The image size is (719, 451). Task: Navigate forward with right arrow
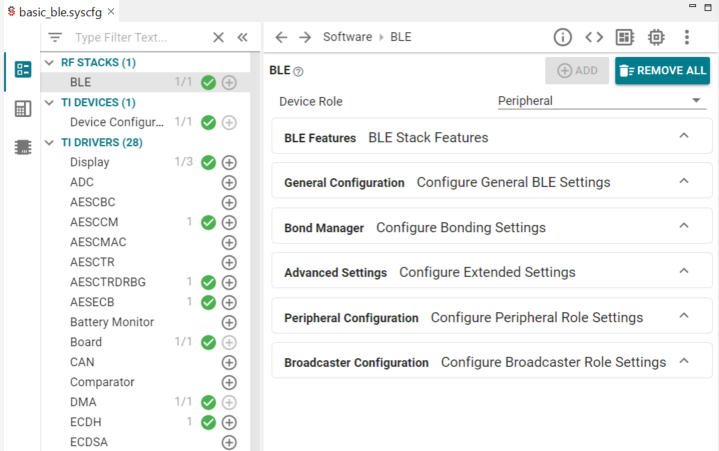click(305, 37)
